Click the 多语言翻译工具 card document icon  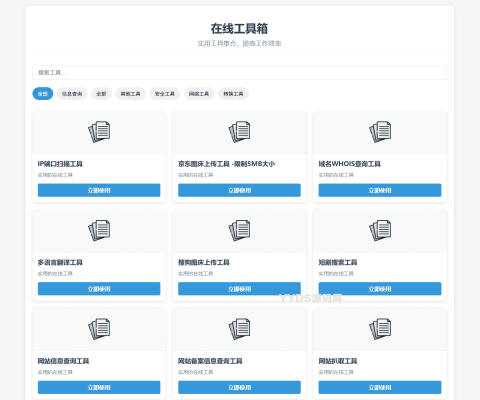click(x=99, y=230)
